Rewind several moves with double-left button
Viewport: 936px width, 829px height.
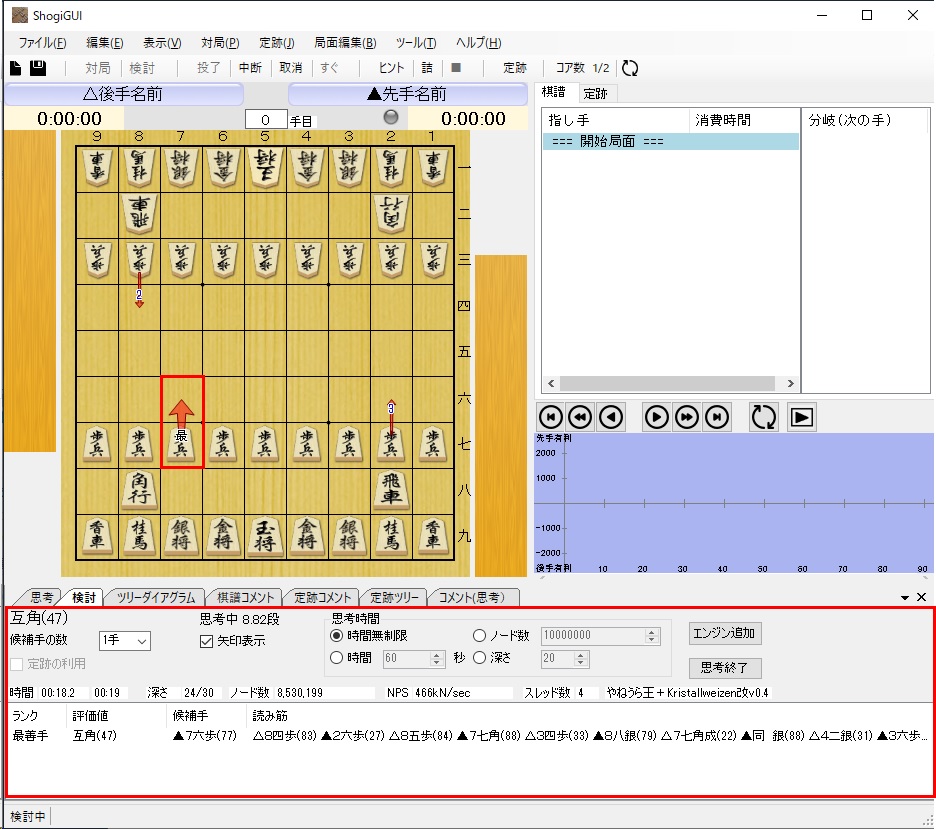click(x=580, y=417)
